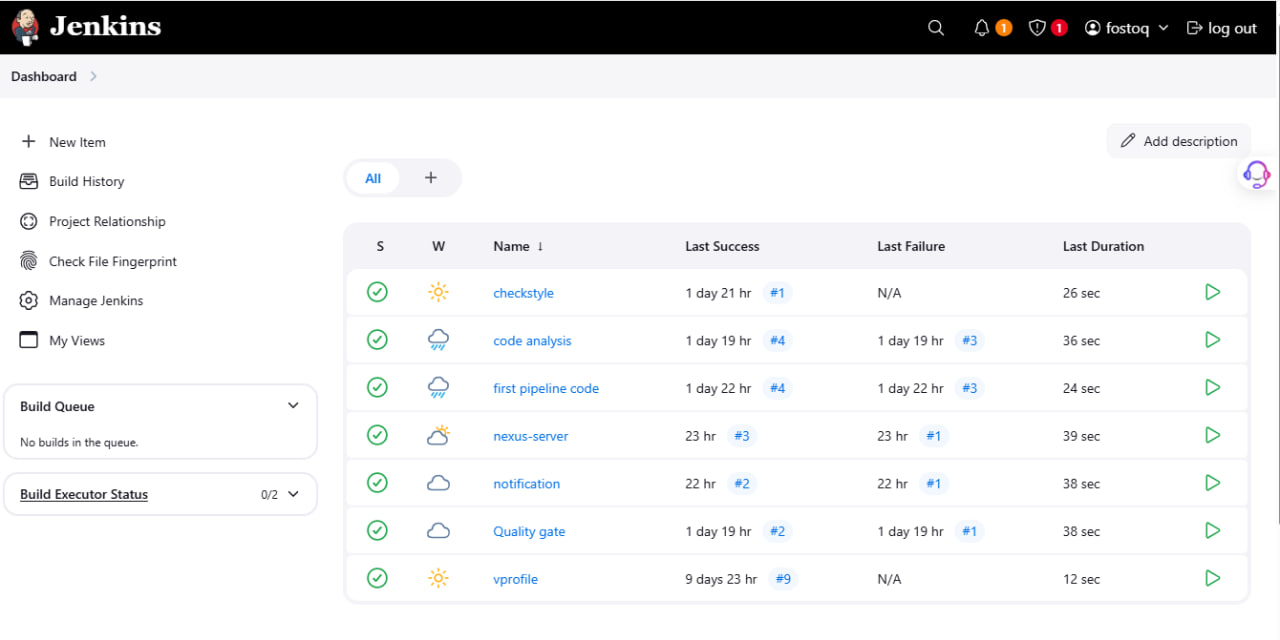This screenshot has height=640, width=1280.
Task: Expand the Dashboard breadcrumb chevron
Action: pos(93,76)
